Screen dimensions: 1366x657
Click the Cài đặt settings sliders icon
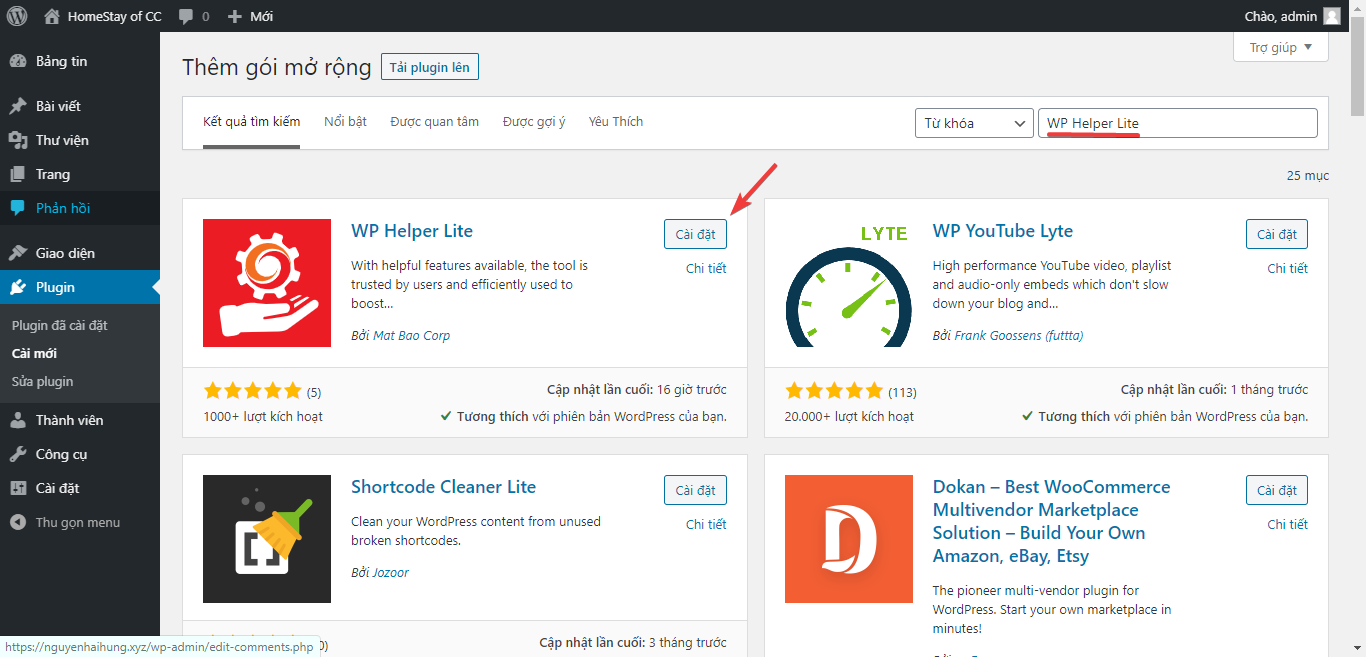point(18,488)
